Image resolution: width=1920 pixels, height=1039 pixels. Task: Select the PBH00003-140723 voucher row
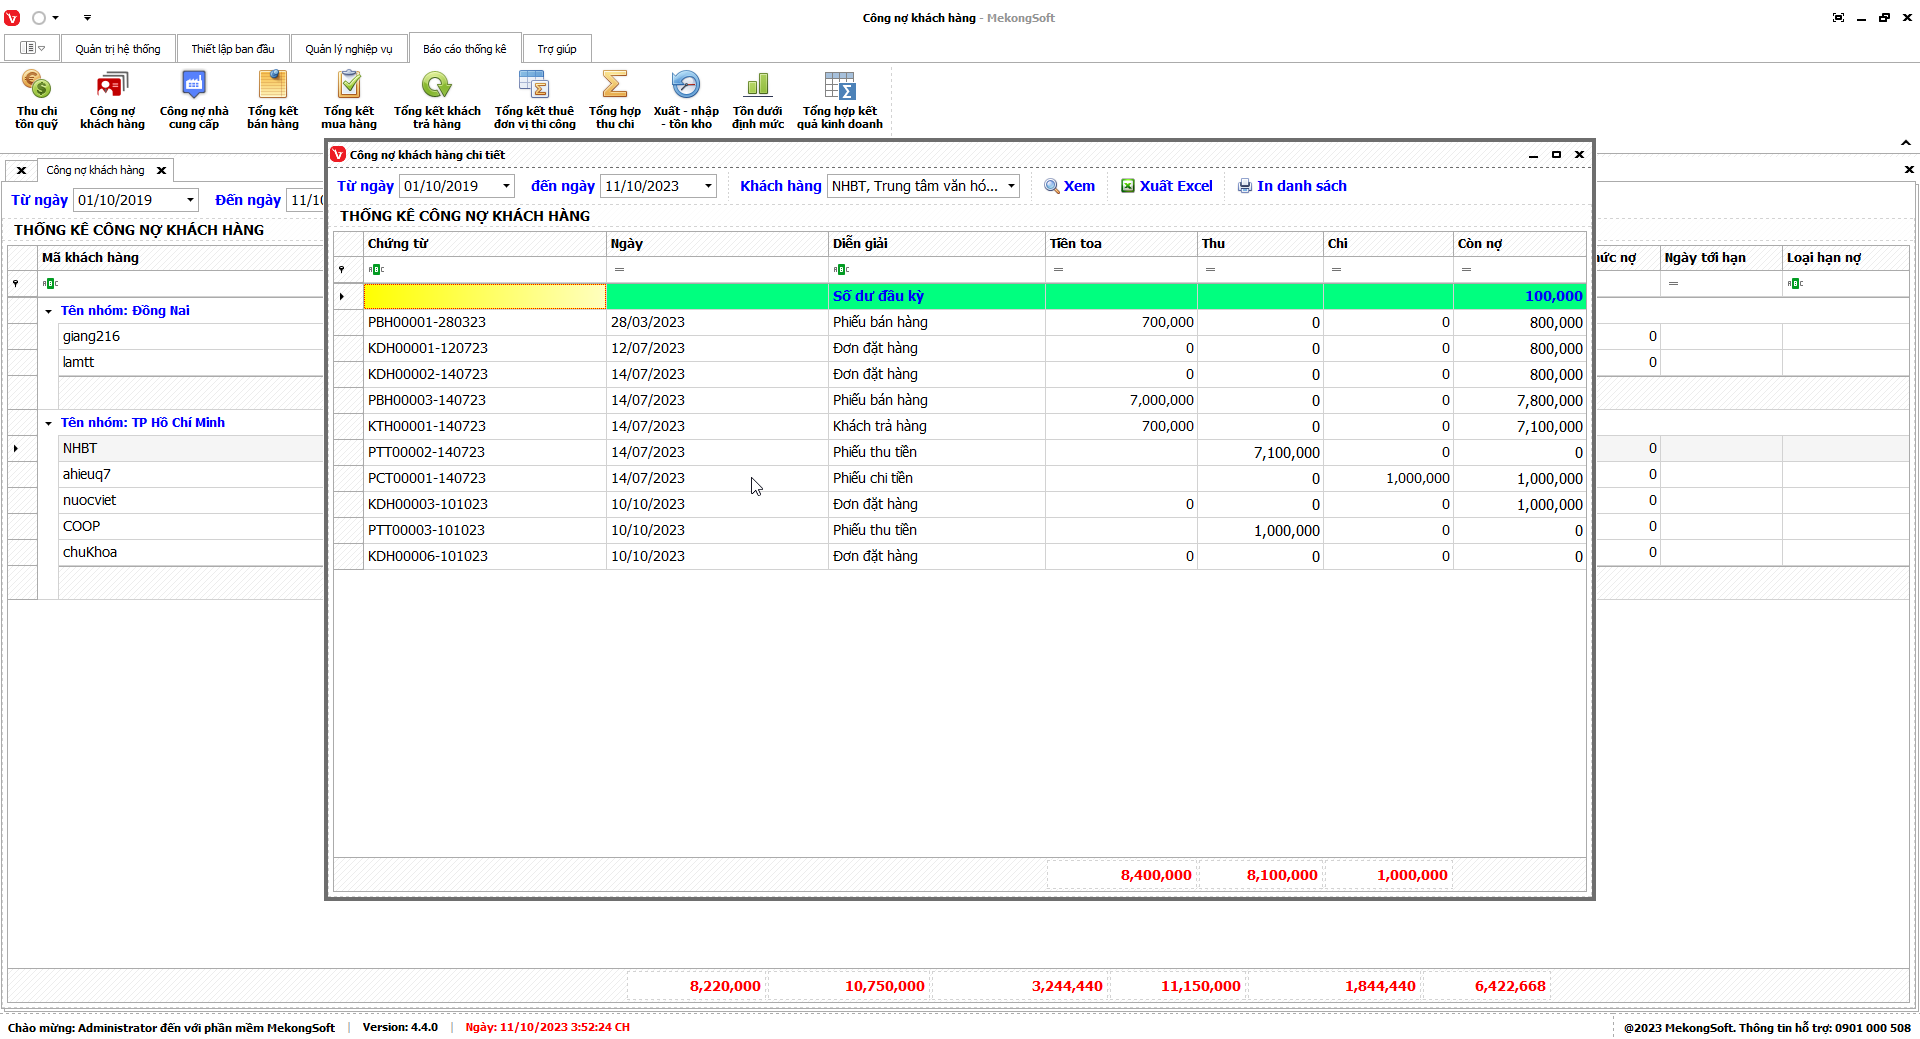click(427, 400)
